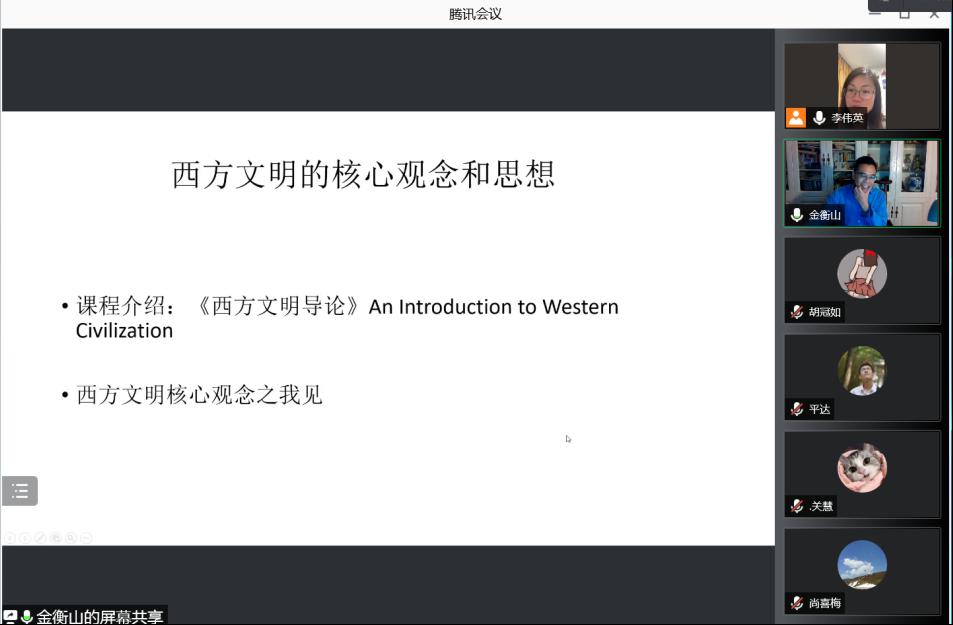Click 李伟英's microphone icon
953x625 pixels.
click(x=819, y=117)
